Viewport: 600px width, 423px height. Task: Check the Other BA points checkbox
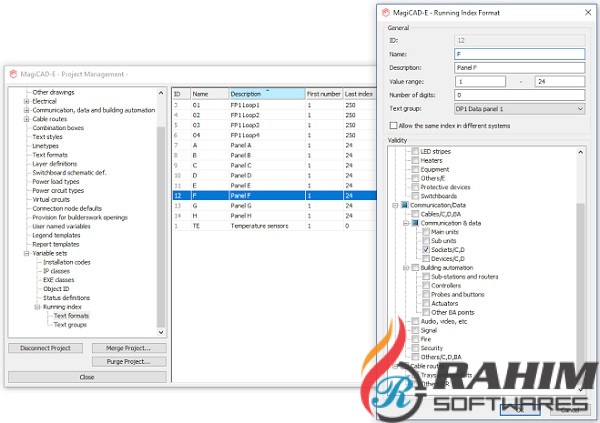click(426, 312)
